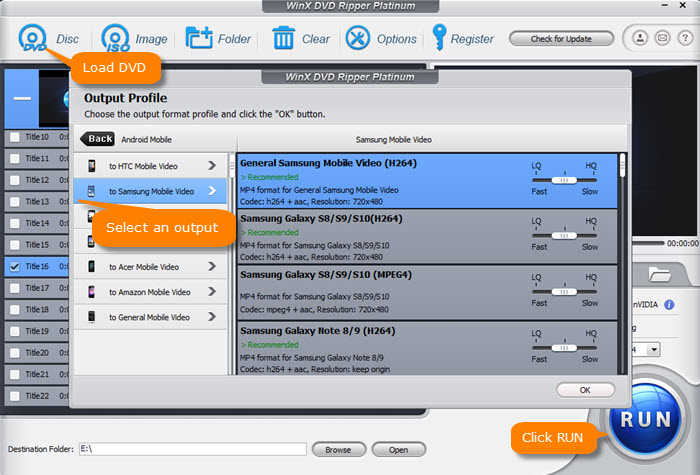This screenshot has width=700, height=475.
Task: Check the Title11 checkbox
Action: tap(15, 158)
